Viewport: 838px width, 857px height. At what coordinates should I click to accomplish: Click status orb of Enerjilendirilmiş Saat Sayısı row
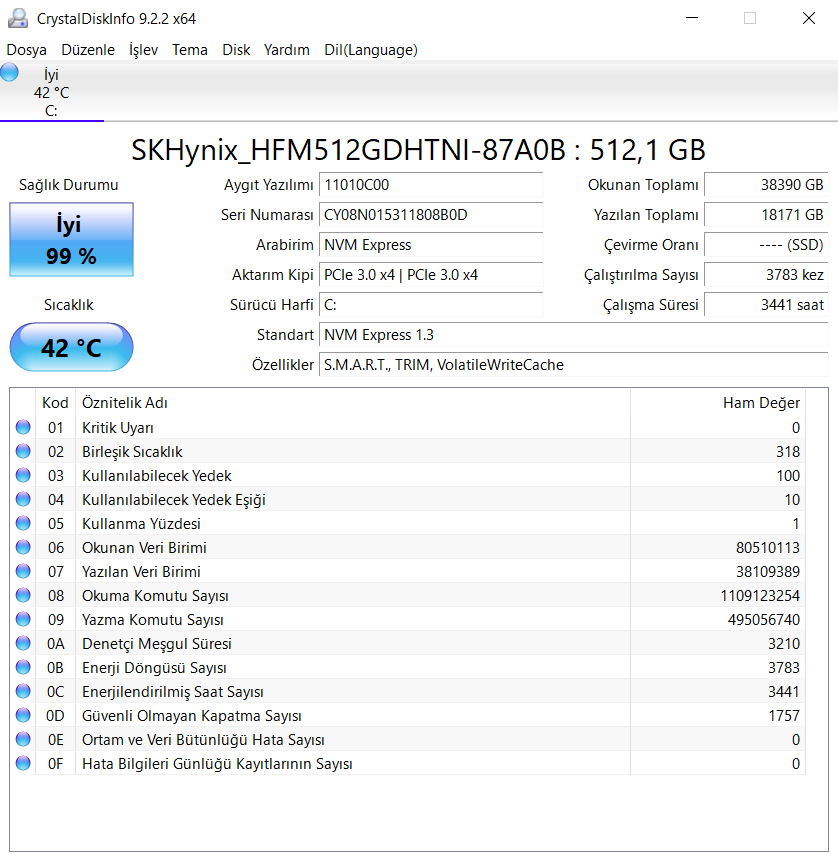coord(23,691)
